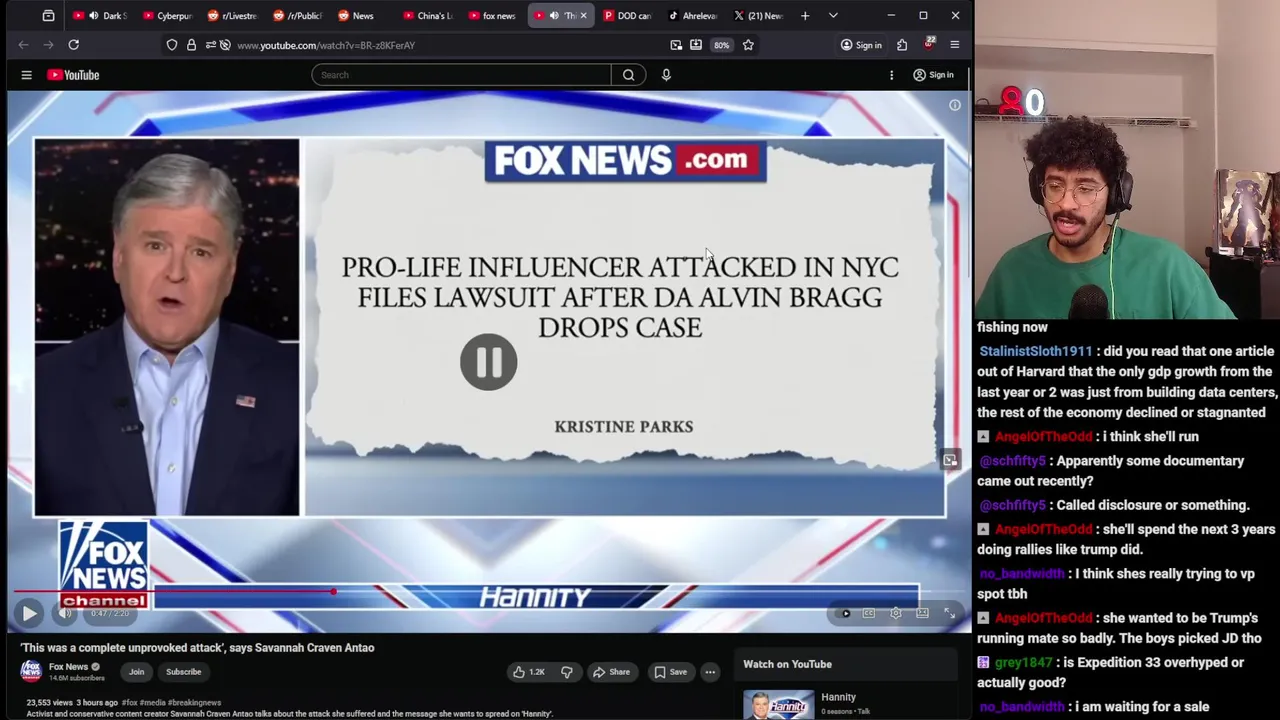This screenshot has width=1280, height=720.
Task: Subscribe to the Fox News channel
Action: 184,672
